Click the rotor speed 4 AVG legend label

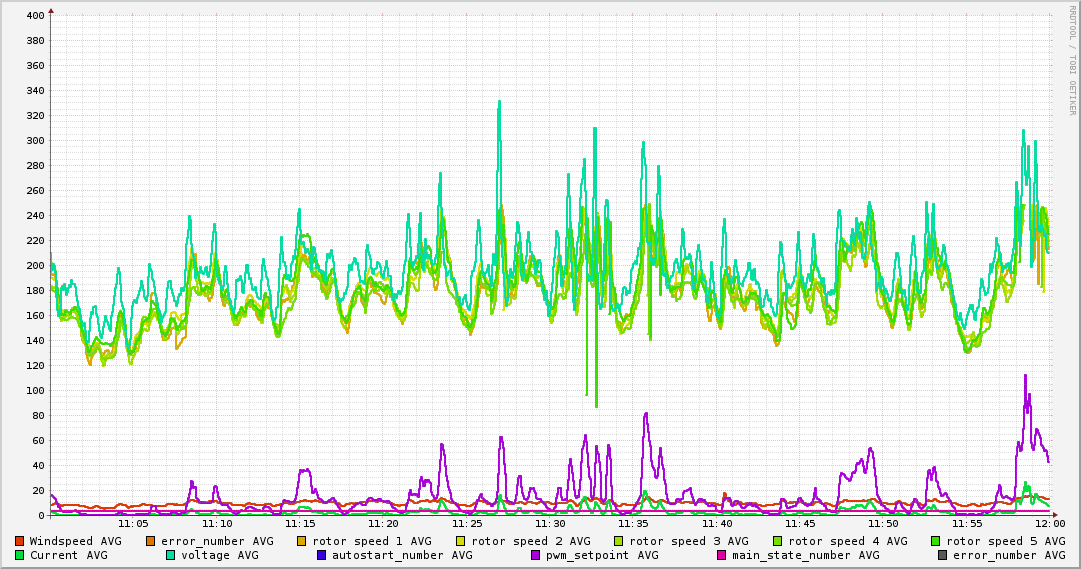pyautogui.click(x=847, y=541)
